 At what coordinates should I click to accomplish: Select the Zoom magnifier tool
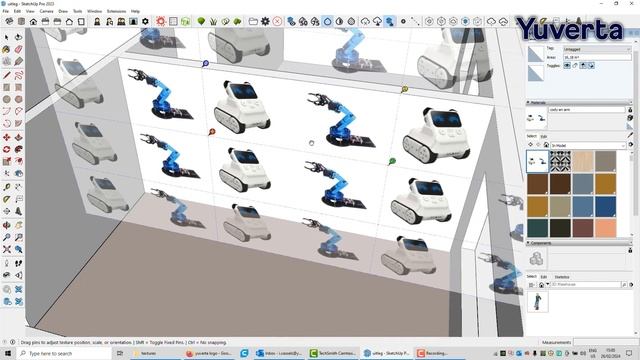[x=7, y=237]
